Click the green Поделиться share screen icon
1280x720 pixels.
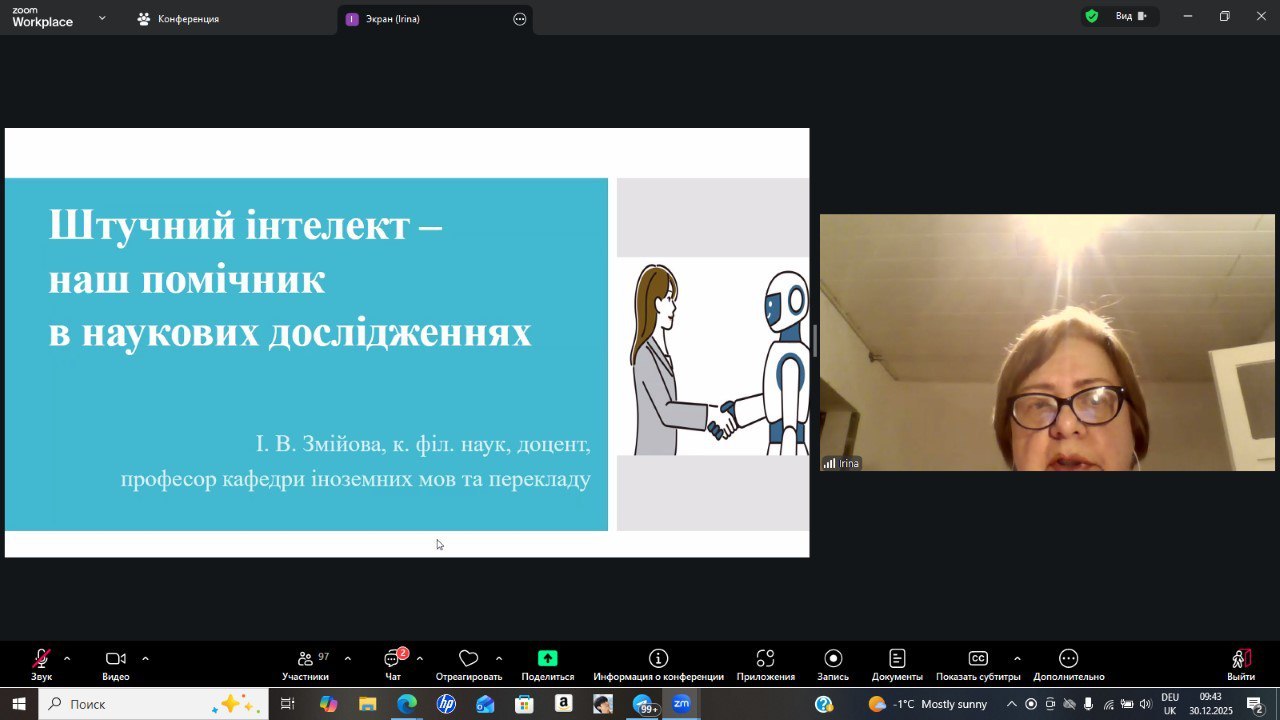tap(547, 659)
